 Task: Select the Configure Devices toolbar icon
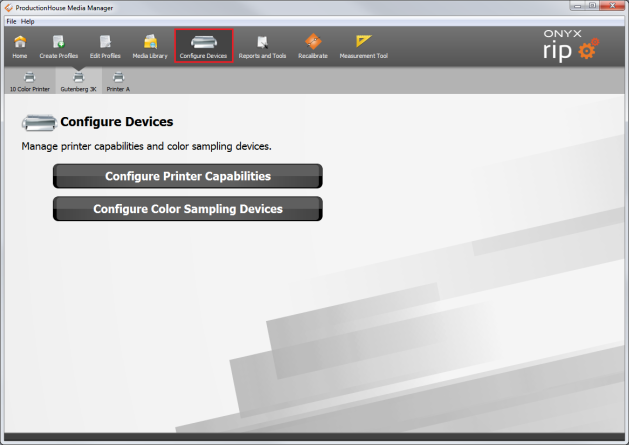click(x=204, y=46)
